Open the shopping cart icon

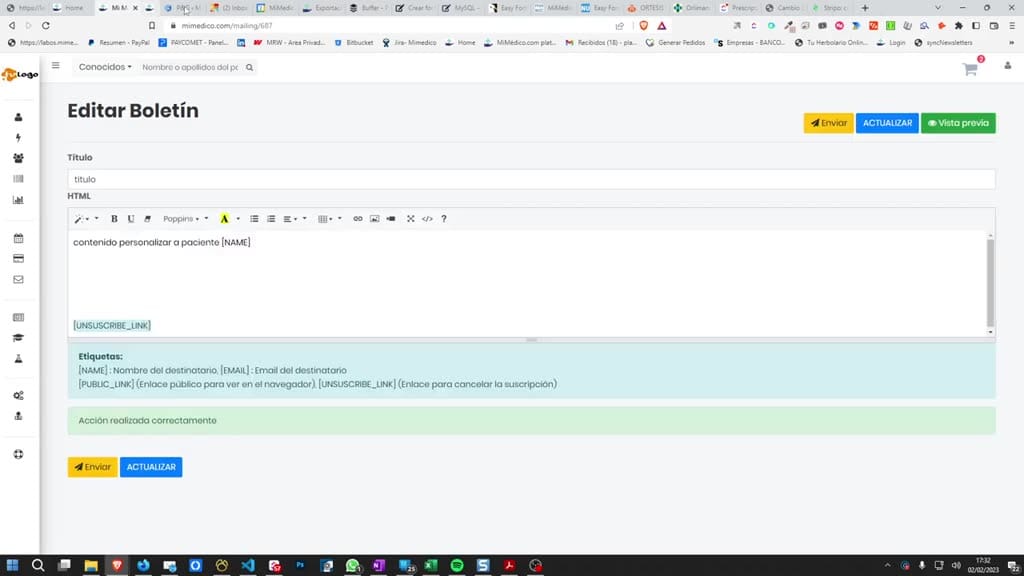pos(970,69)
